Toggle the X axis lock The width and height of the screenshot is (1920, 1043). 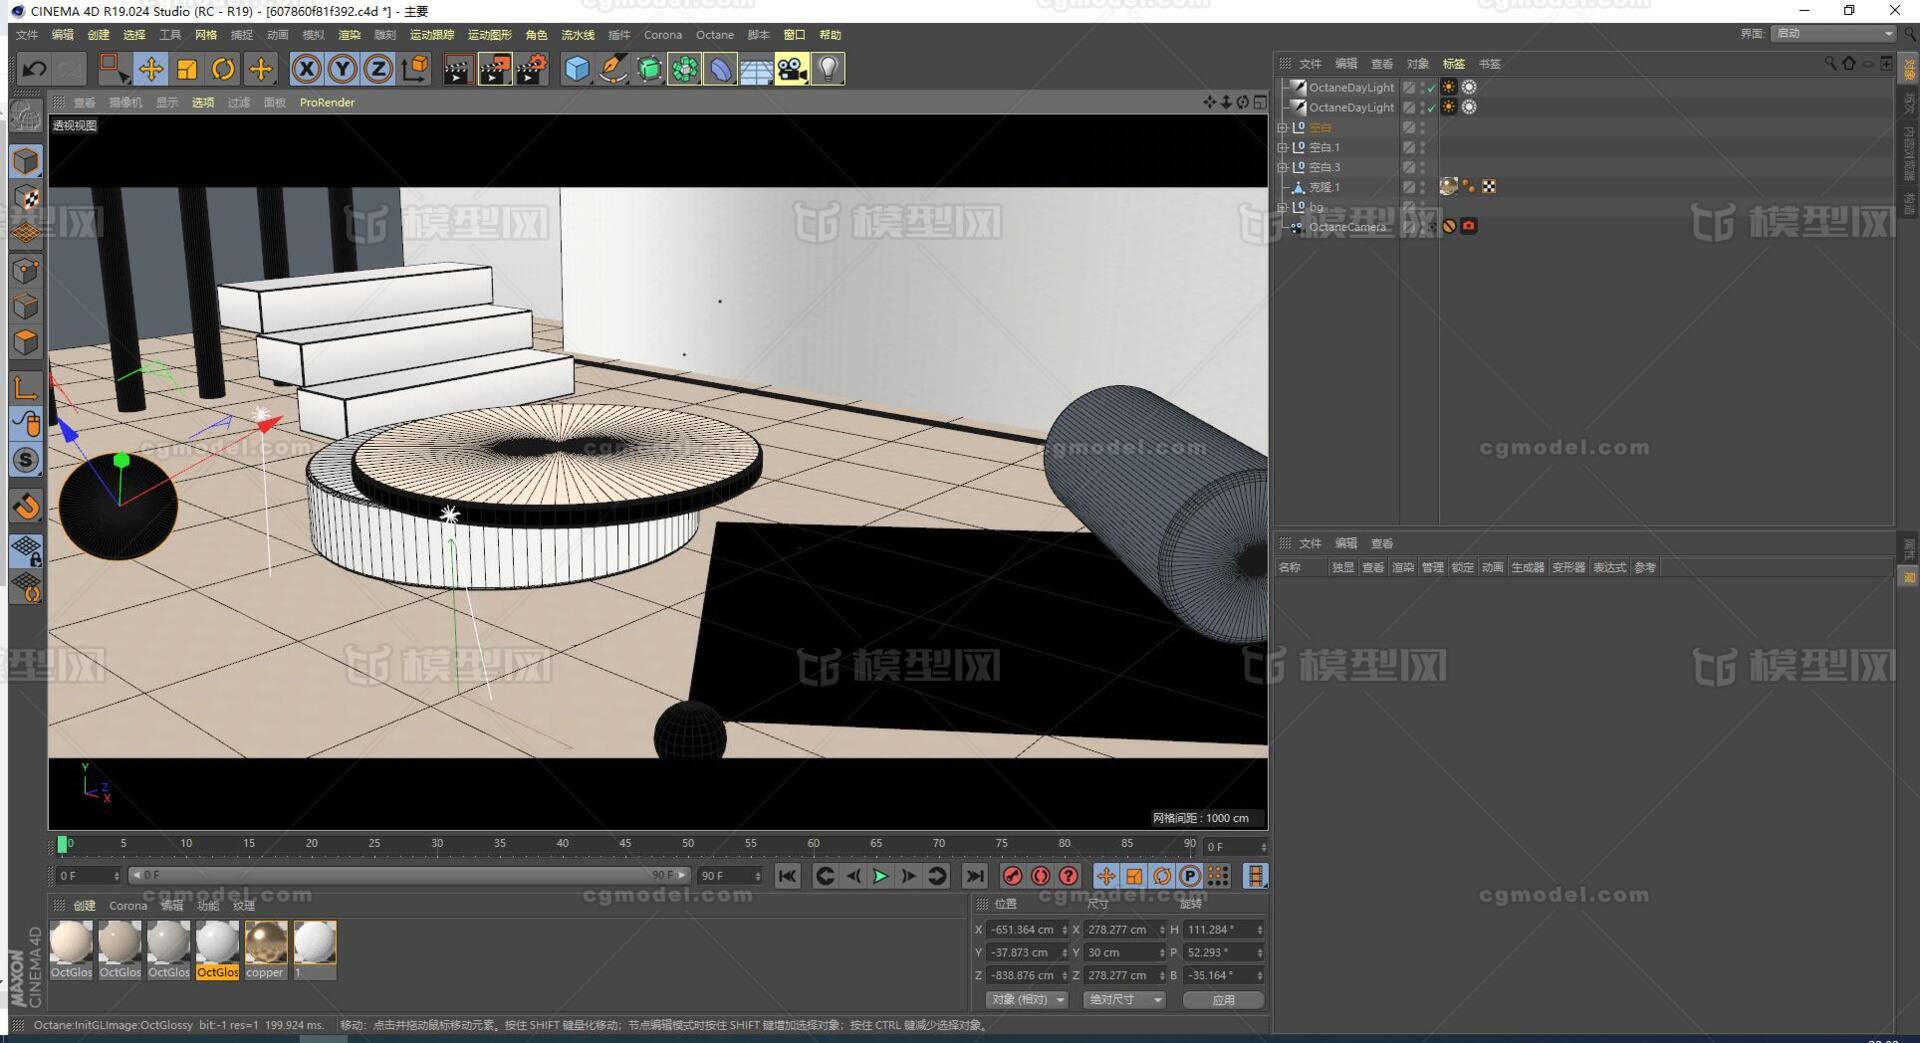306,69
